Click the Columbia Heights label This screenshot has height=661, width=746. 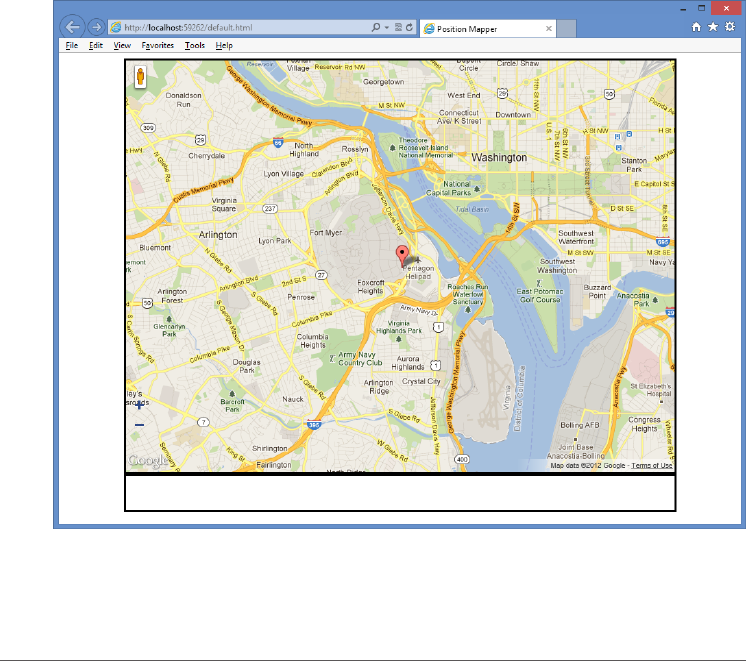pos(313,341)
